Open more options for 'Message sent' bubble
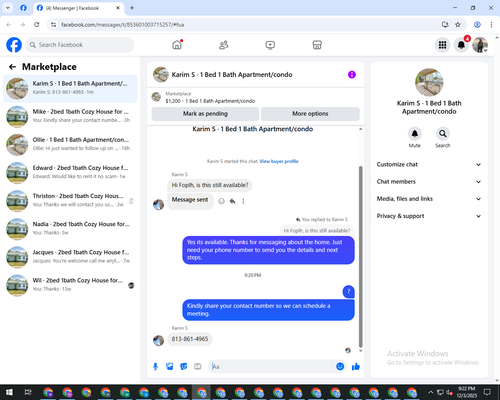 click(x=243, y=201)
